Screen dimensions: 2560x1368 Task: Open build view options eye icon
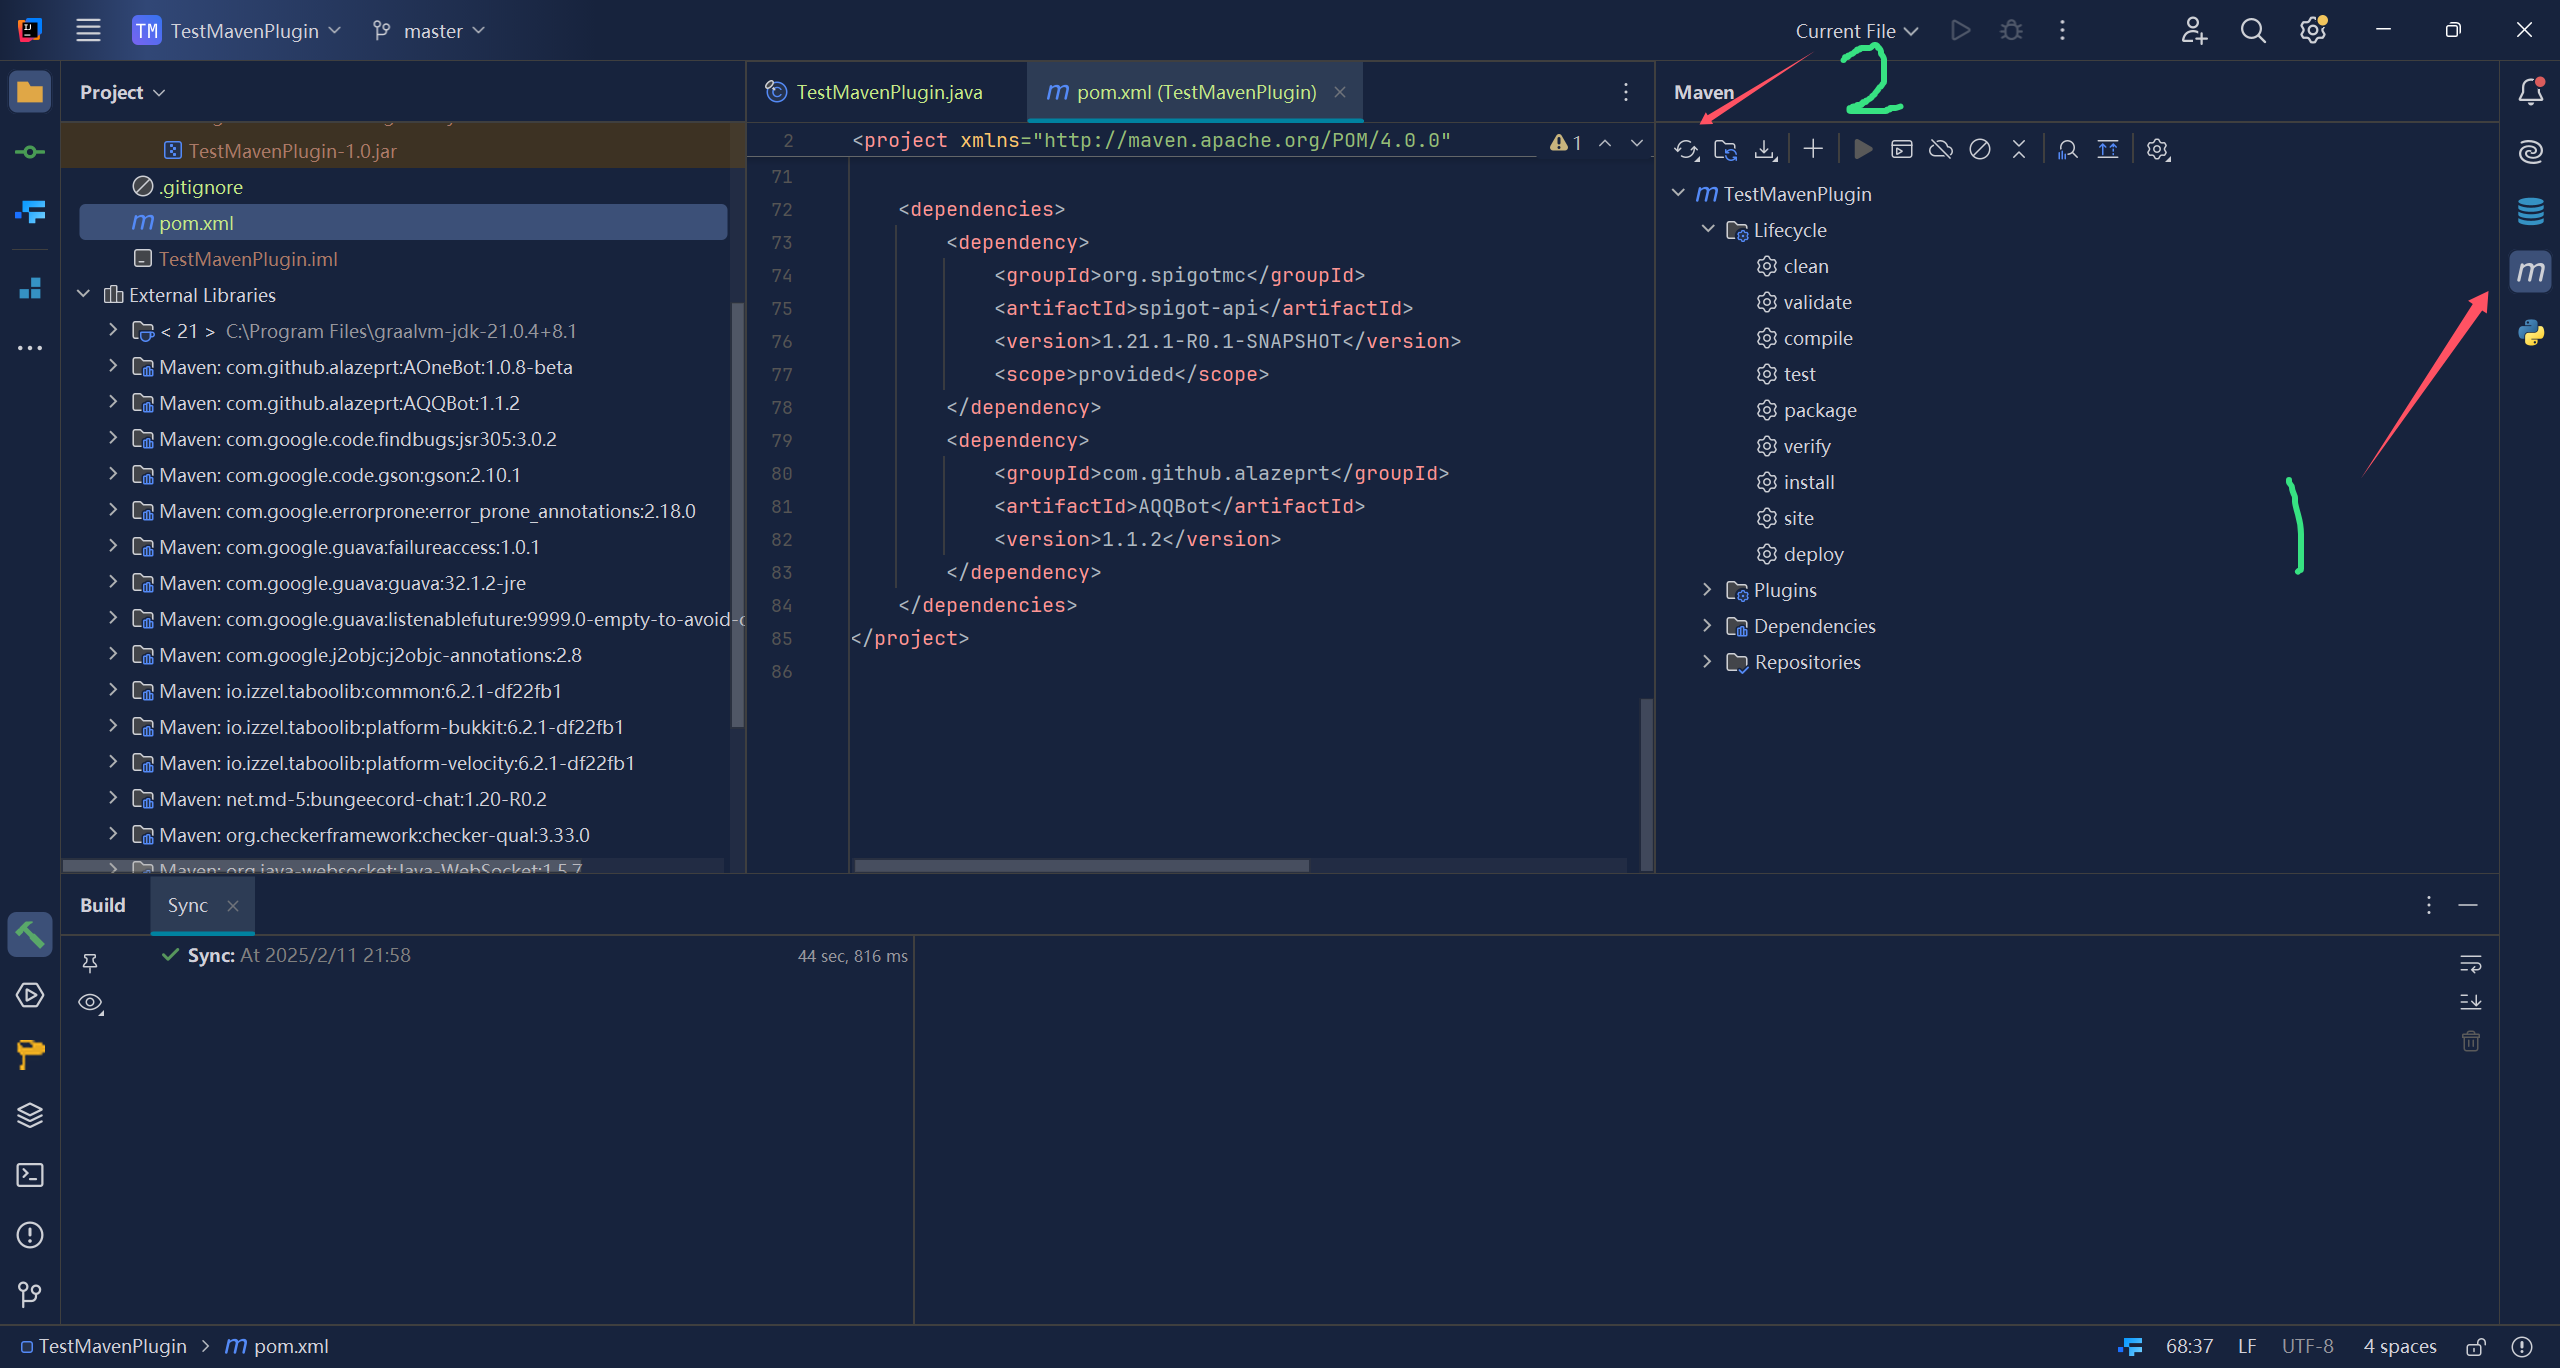pyautogui.click(x=91, y=1003)
